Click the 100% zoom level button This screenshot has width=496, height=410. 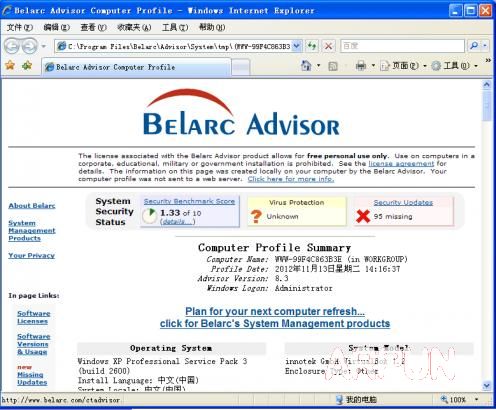coord(453,399)
